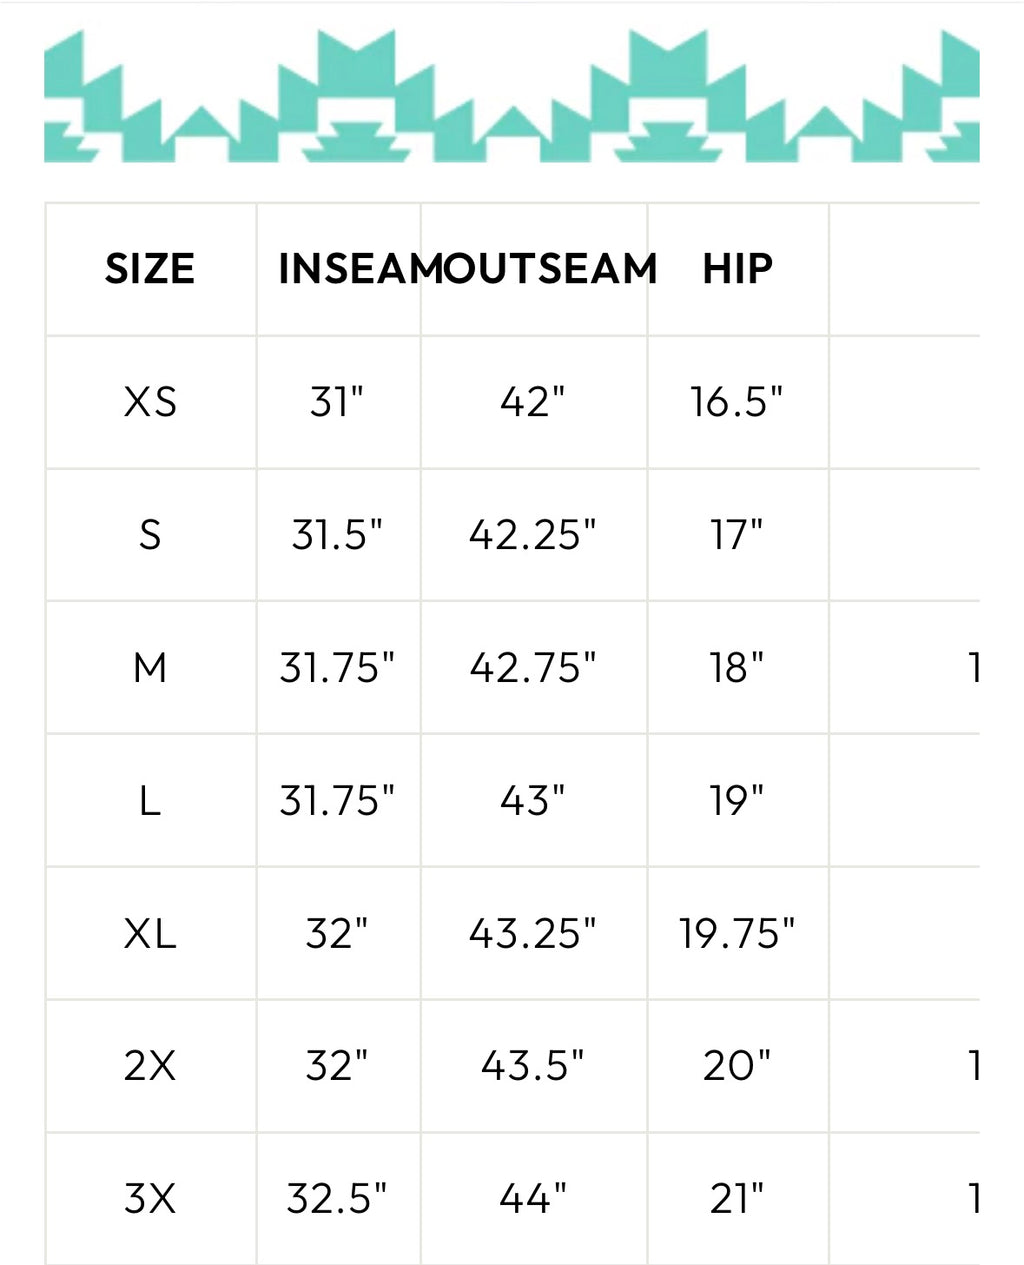The image size is (1024, 1265).
Task: Select the XL size row label
Action: click(x=150, y=933)
